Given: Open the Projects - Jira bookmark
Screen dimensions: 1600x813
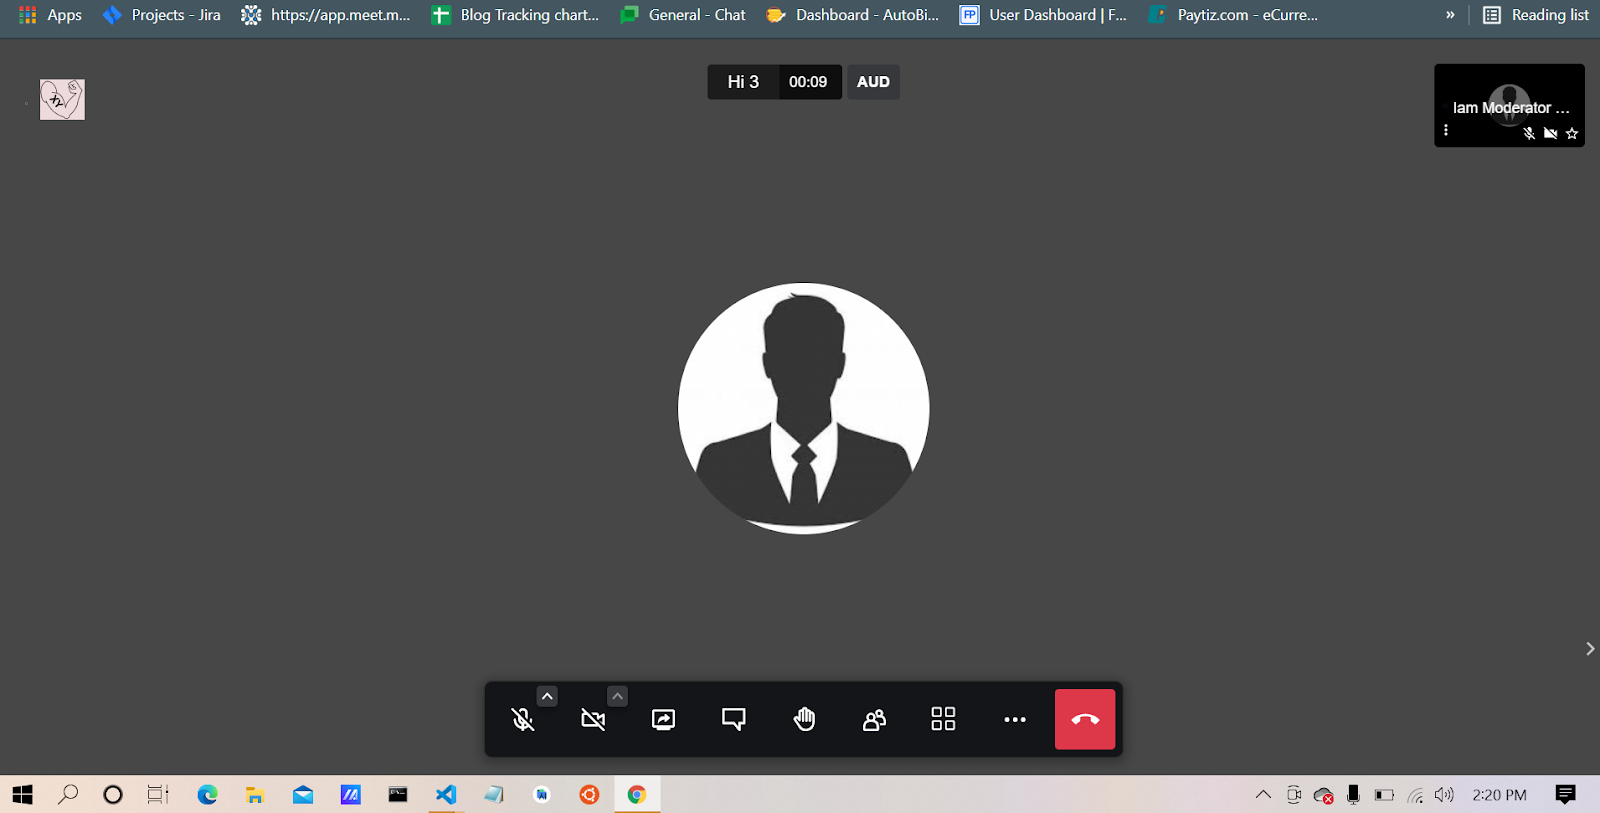Looking at the screenshot, I should (x=162, y=15).
